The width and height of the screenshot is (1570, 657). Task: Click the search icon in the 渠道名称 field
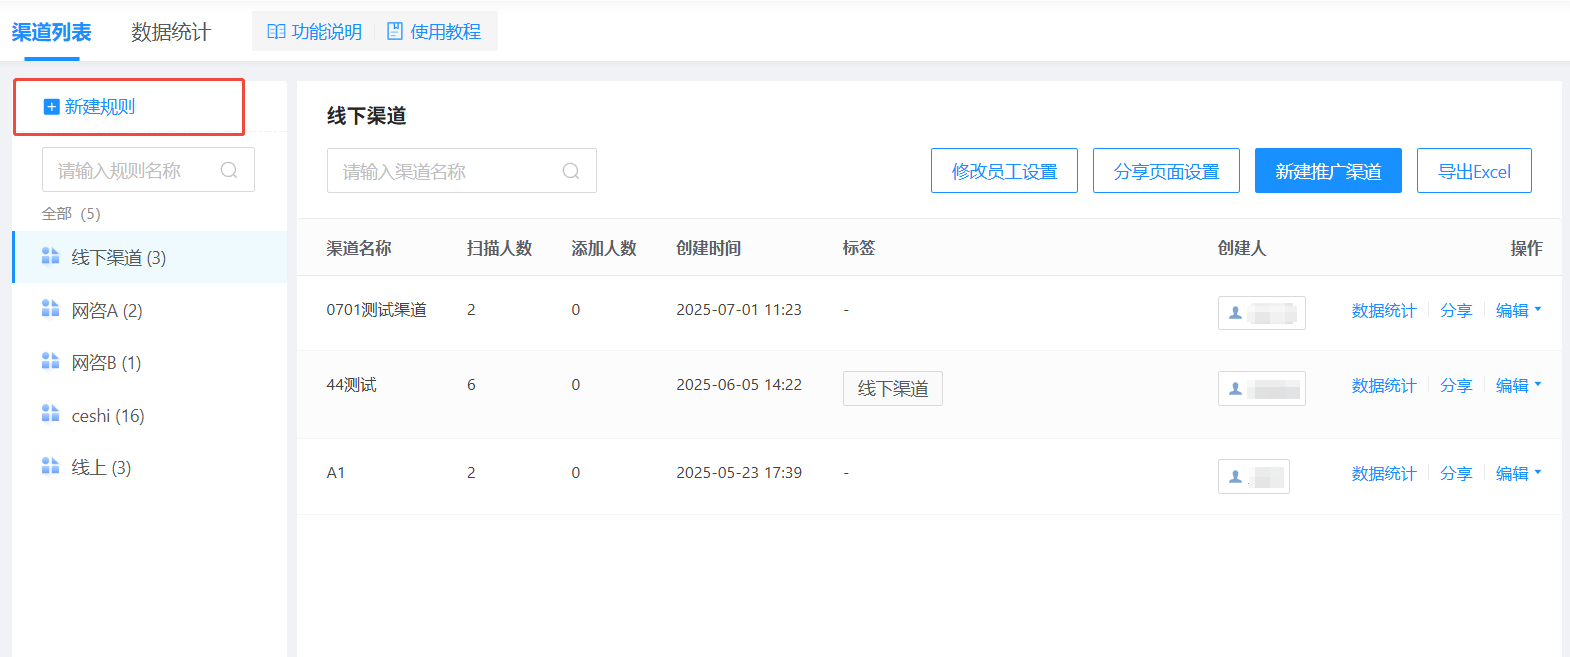click(571, 171)
